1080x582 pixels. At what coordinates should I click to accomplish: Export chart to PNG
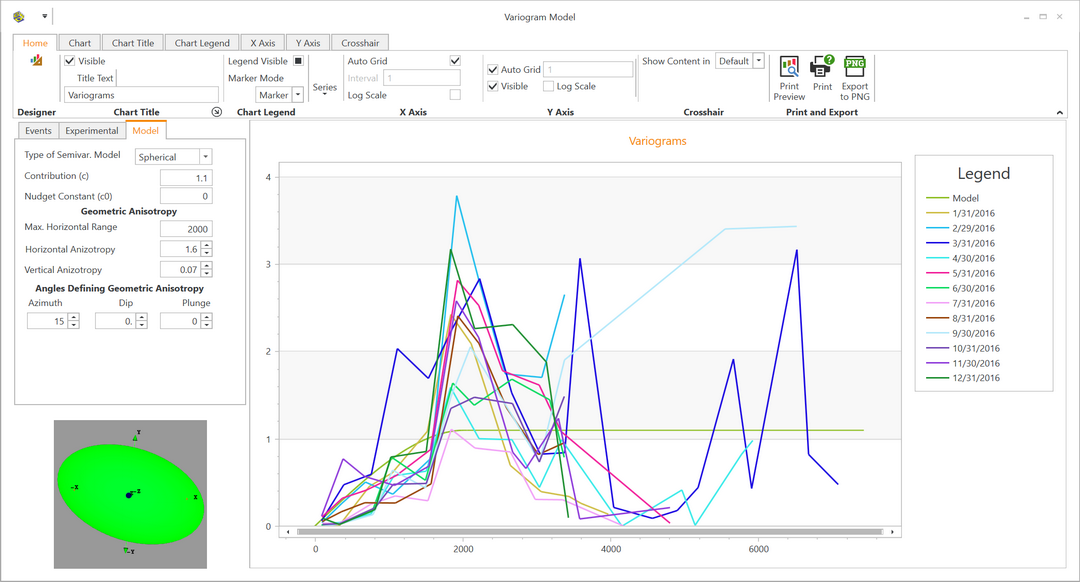tap(854, 78)
